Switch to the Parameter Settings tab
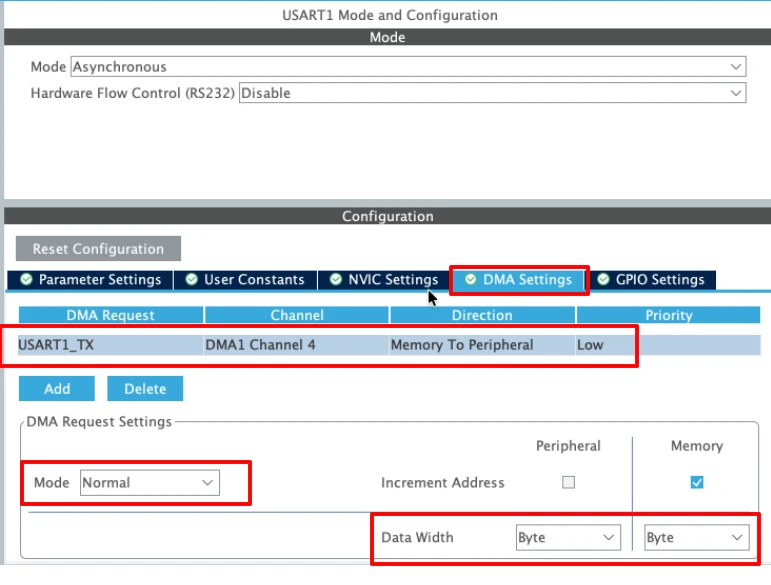771x585 pixels. 90,280
